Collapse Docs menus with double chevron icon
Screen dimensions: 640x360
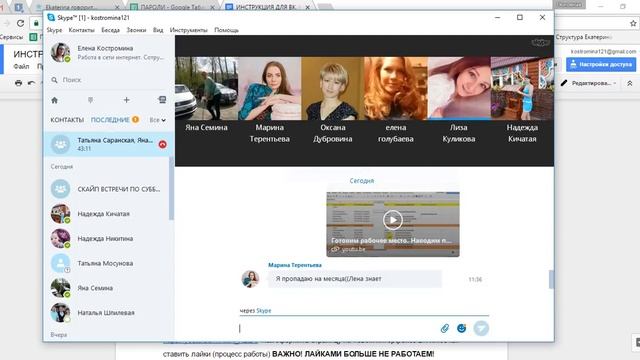tap(630, 83)
